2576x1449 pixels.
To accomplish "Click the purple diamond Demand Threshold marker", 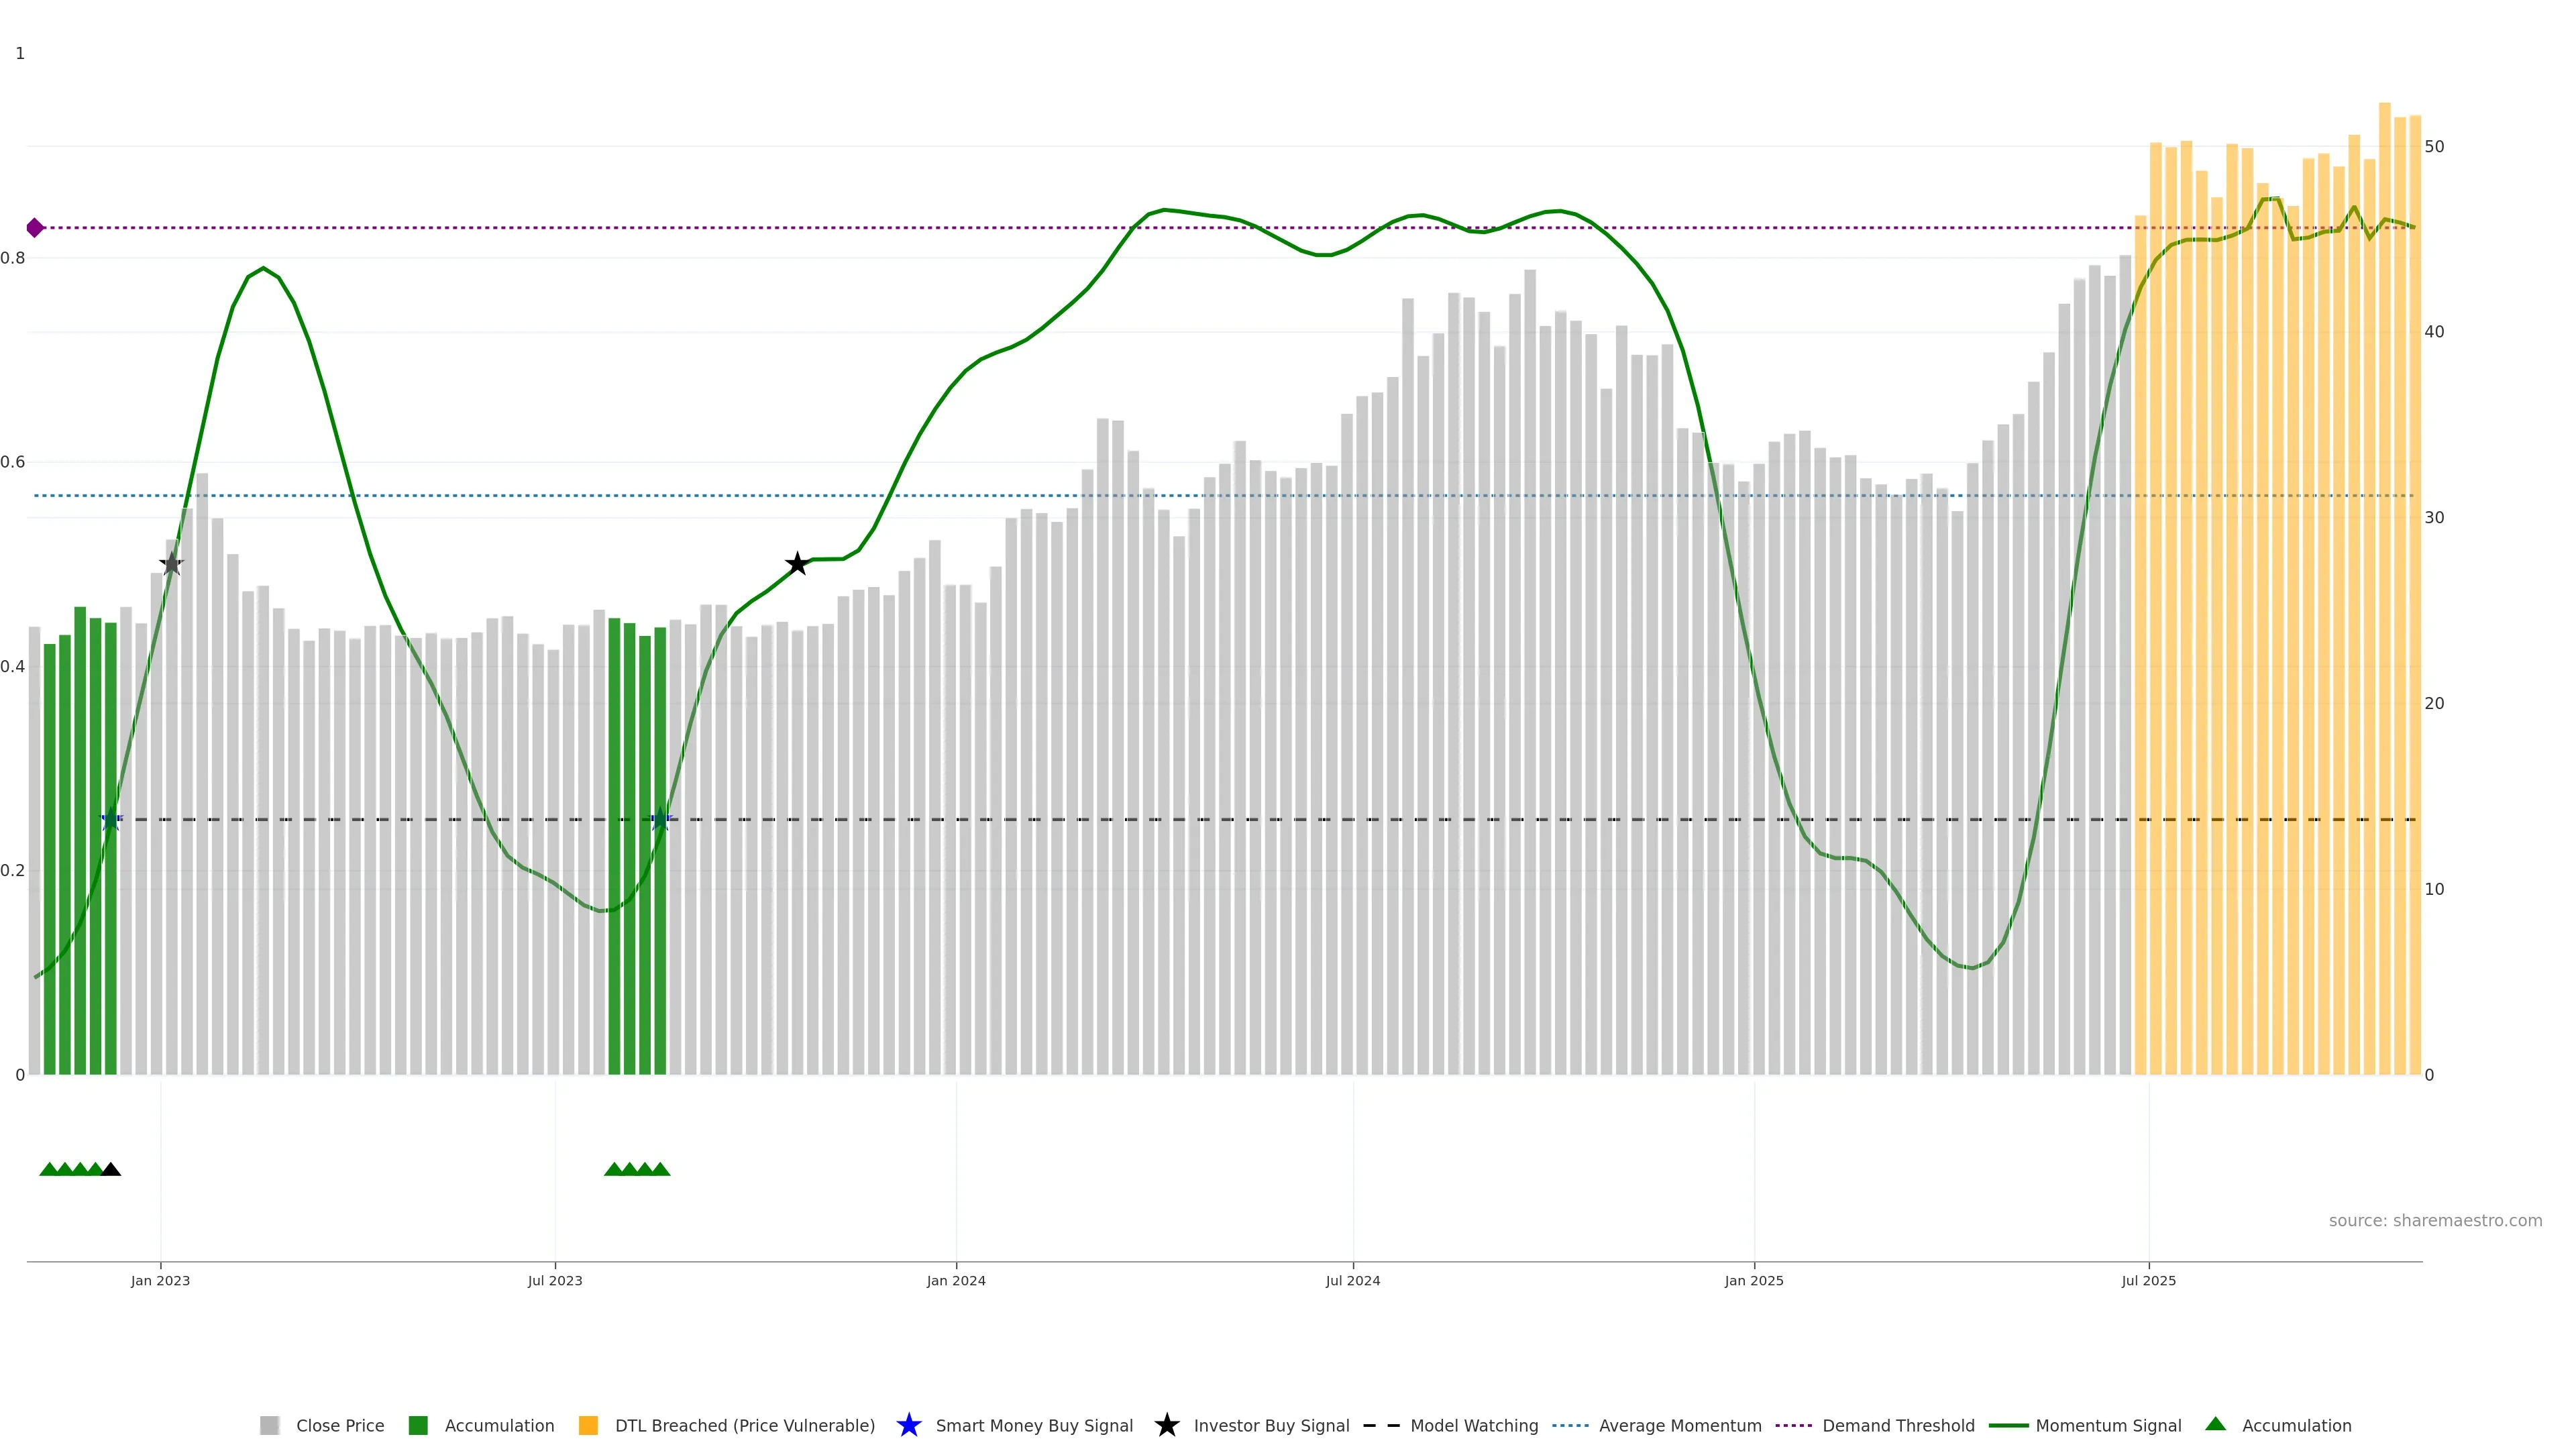I will [x=35, y=228].
